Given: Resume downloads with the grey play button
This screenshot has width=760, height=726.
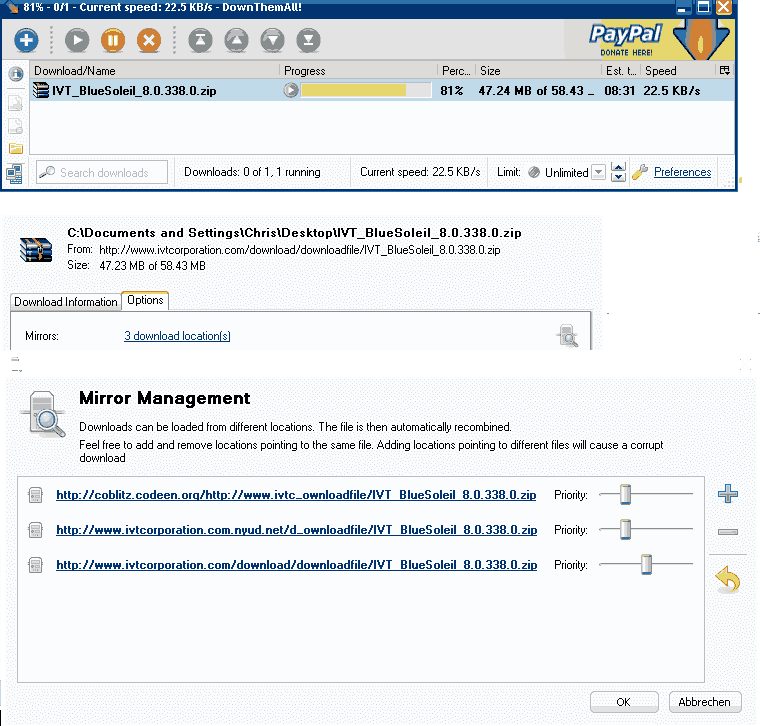Looking at the screenshot, I should [77, 40].
